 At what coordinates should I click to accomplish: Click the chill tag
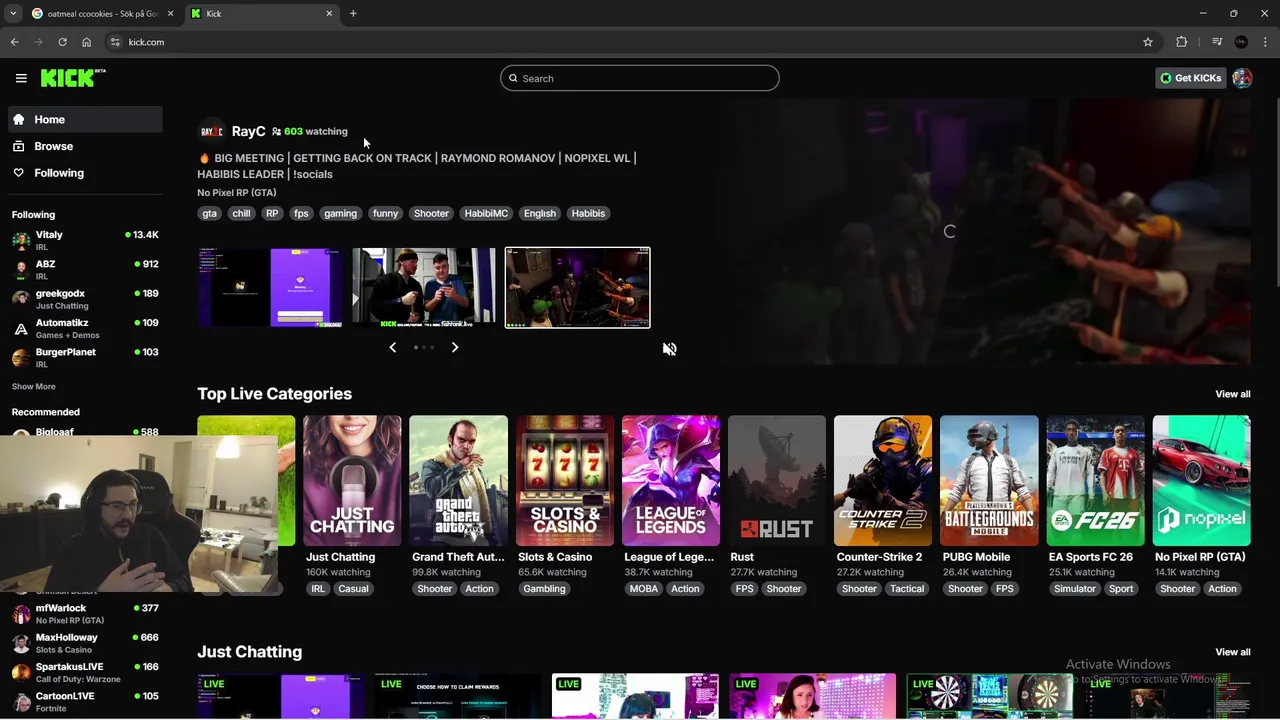click(241, 213)
